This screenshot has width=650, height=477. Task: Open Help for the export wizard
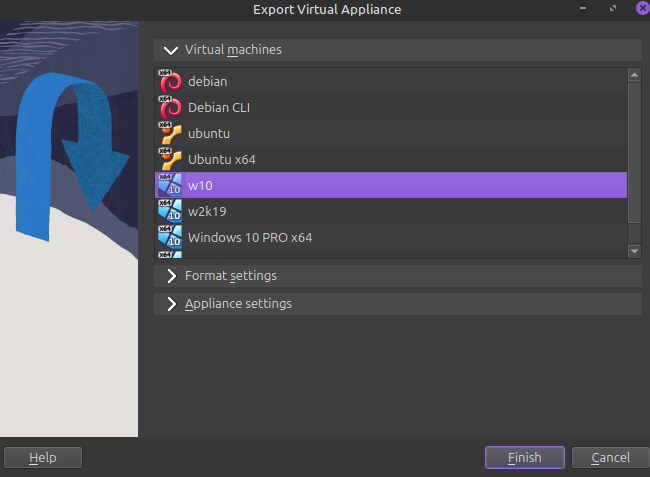42,458
